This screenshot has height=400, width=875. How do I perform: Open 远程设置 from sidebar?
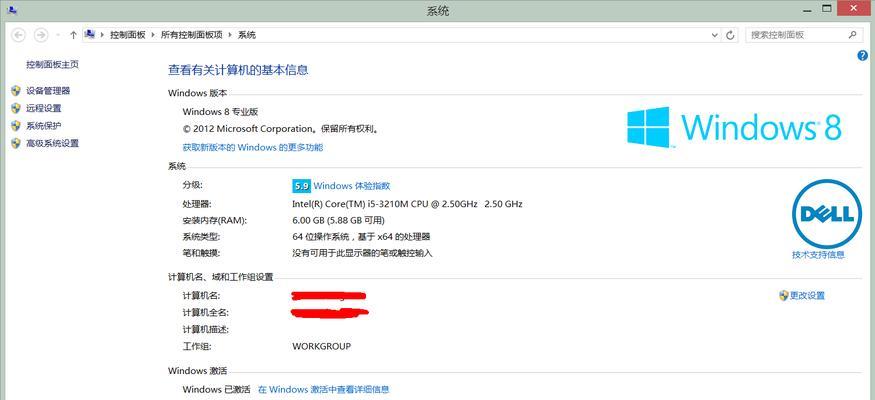tap(44, 108)
